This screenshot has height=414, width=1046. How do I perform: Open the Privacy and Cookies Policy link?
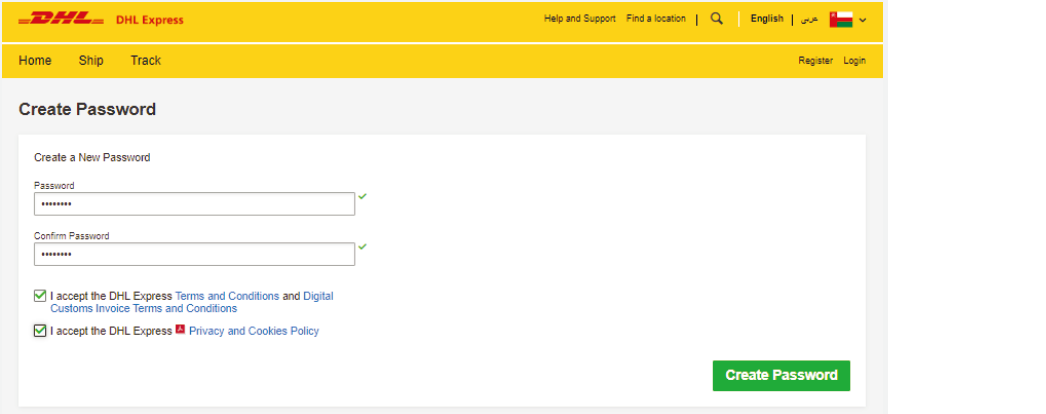[254, 331]
